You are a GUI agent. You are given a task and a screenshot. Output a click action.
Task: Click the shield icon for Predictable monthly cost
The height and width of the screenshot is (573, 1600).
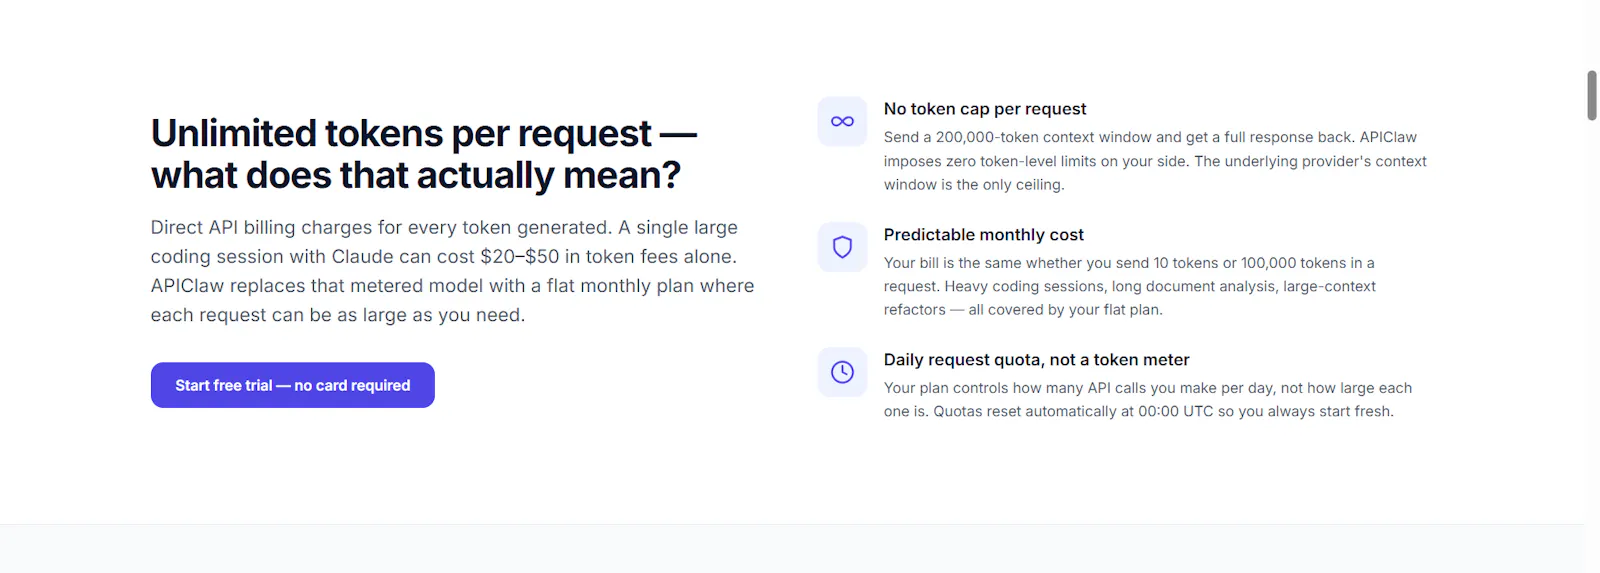(842, 247)
